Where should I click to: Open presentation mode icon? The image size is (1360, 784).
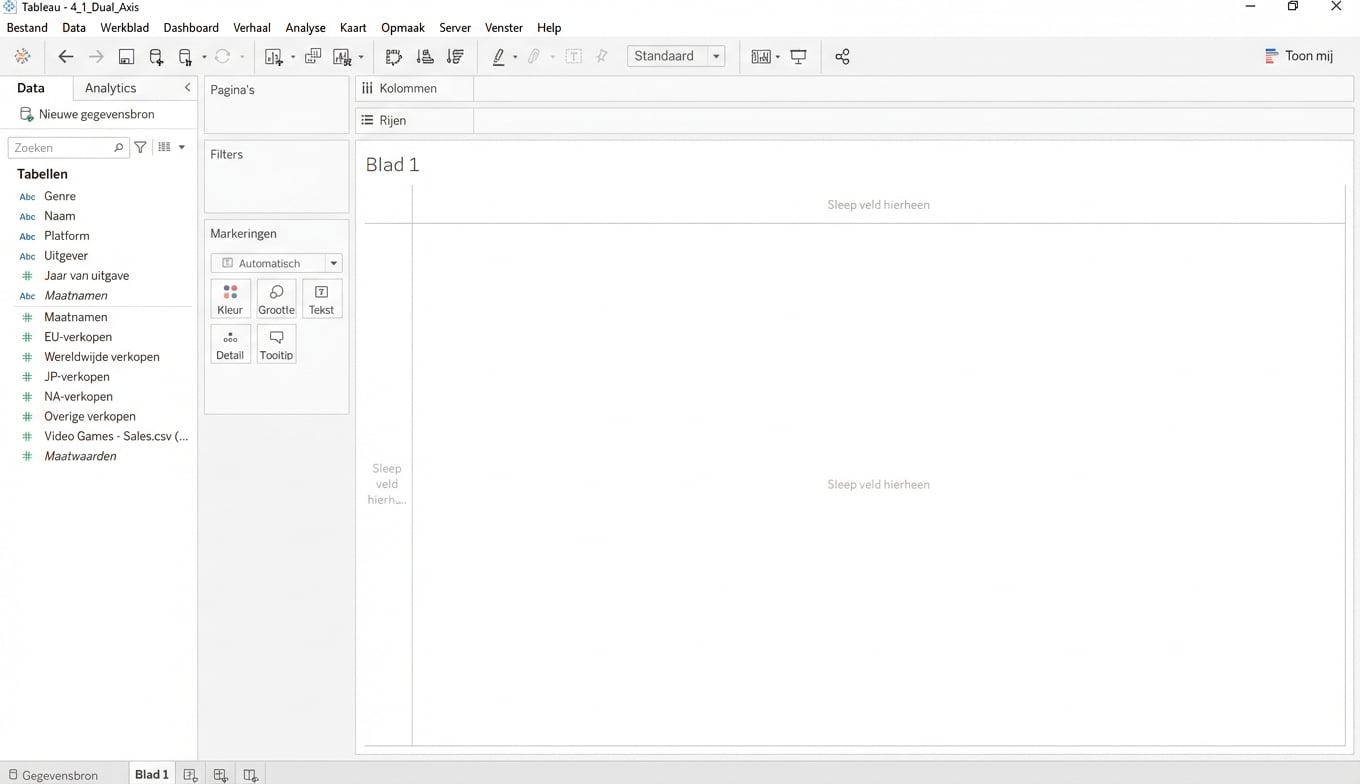click(x=798, y=57)
